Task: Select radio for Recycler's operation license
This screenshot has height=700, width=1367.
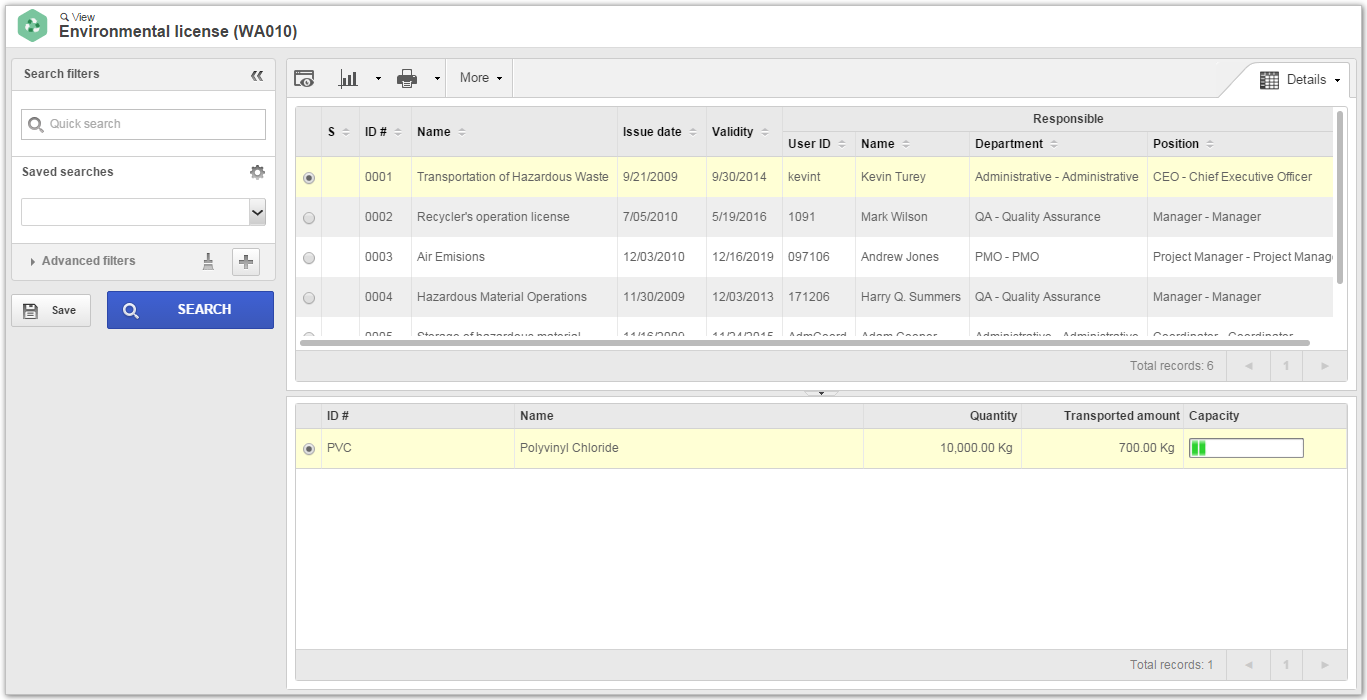Action: coord(309,218)
